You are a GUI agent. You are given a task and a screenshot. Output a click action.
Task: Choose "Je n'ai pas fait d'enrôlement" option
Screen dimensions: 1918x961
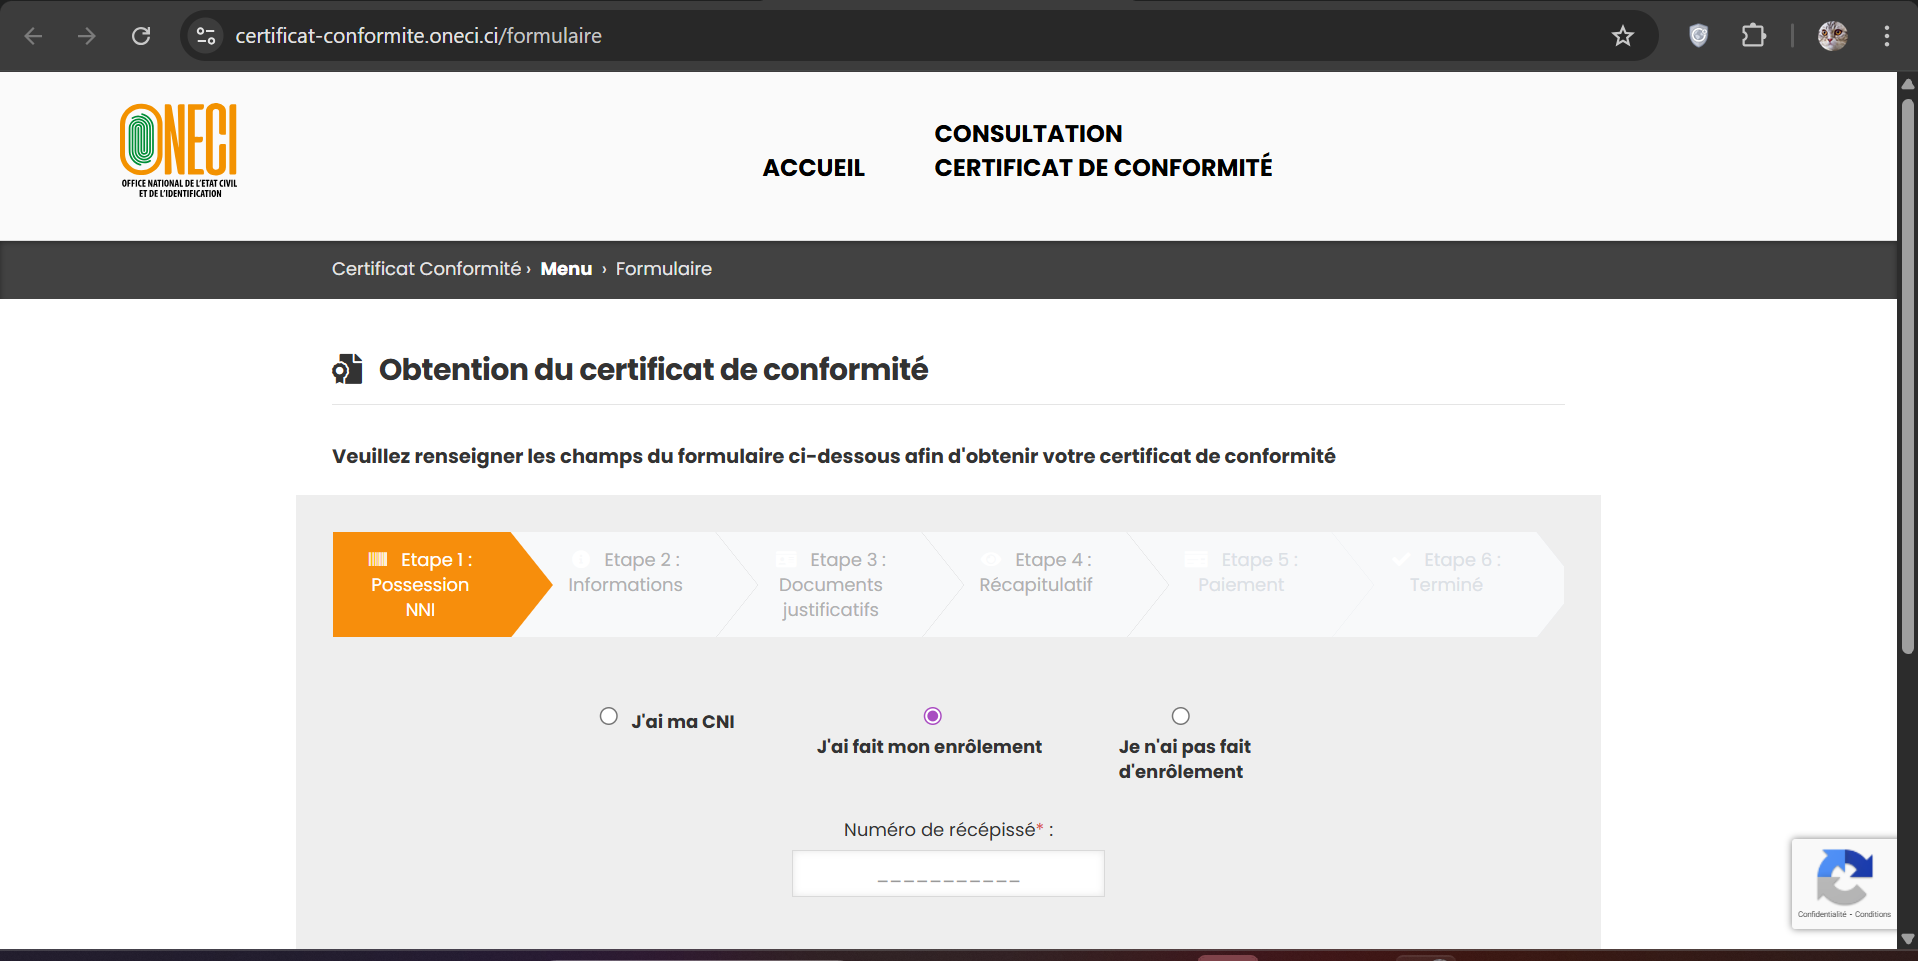click(x=1181, y=716)
